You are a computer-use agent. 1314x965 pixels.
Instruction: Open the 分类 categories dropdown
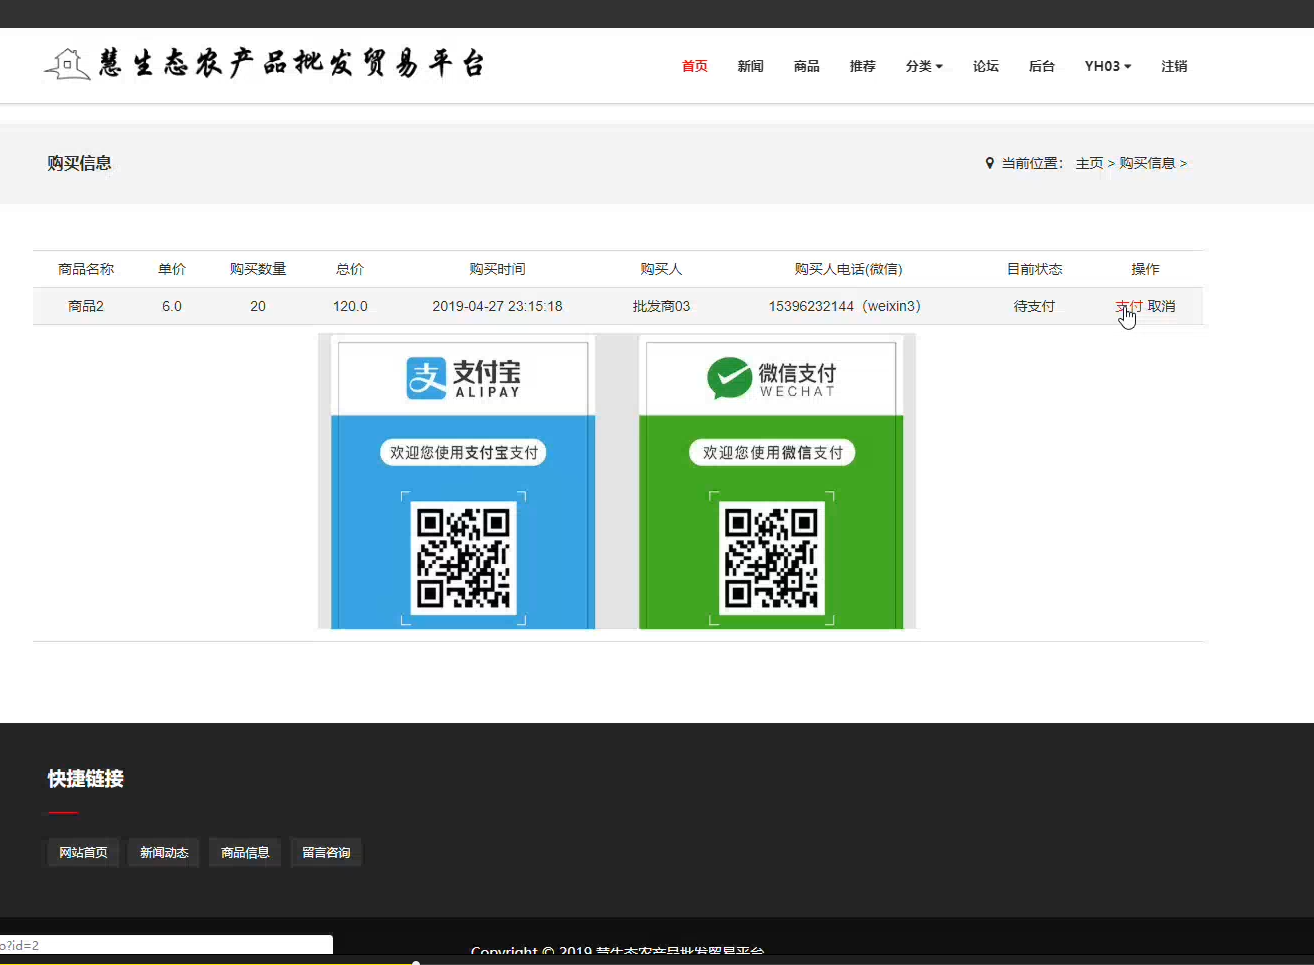pos(923,66)
